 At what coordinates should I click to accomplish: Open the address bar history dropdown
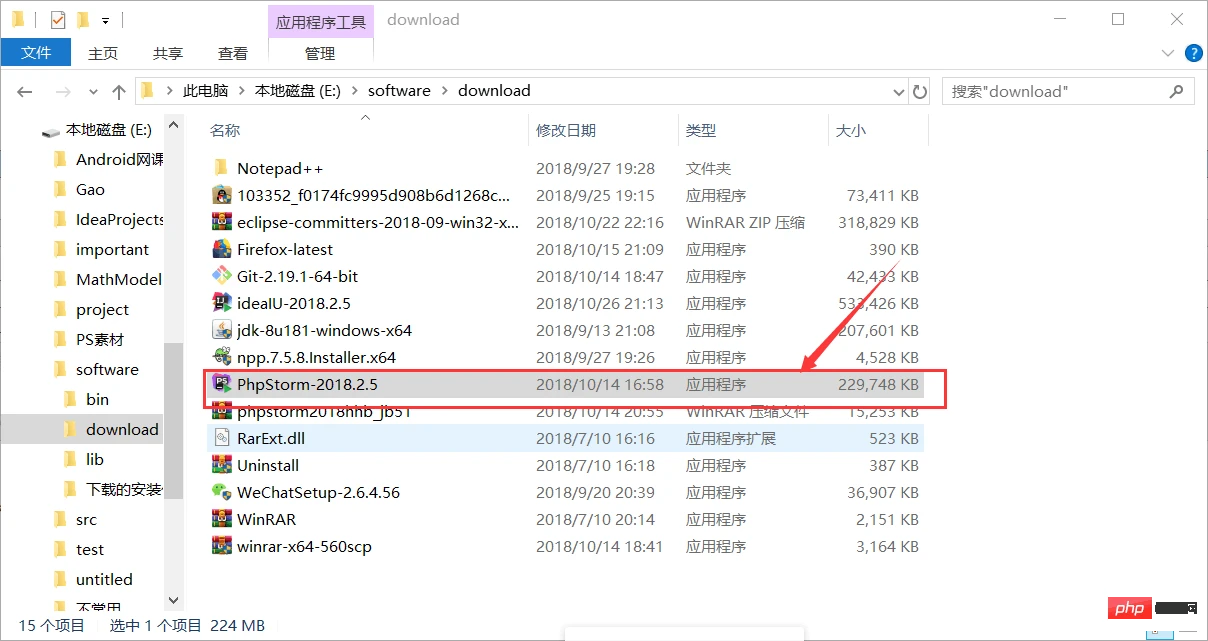(x=898, y=91)
